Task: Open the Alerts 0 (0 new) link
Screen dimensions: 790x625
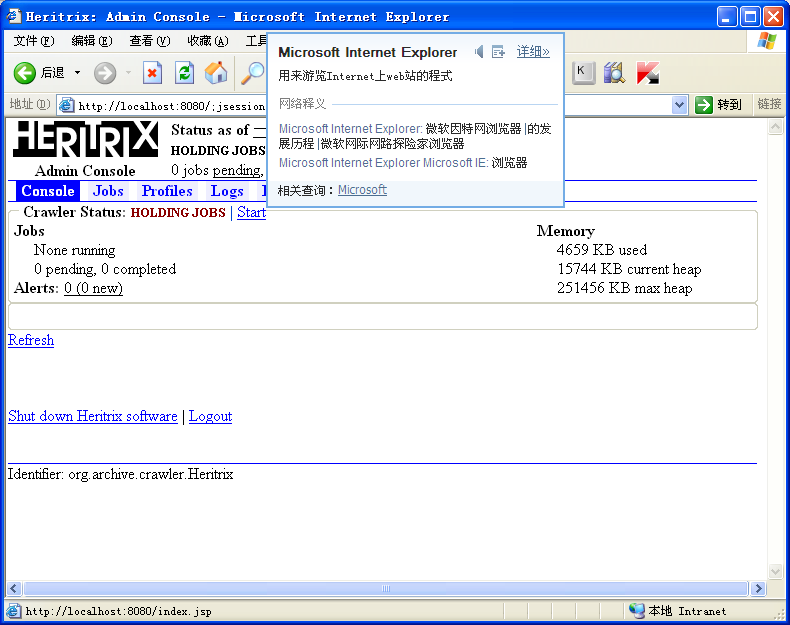Action: pos(93,288)
